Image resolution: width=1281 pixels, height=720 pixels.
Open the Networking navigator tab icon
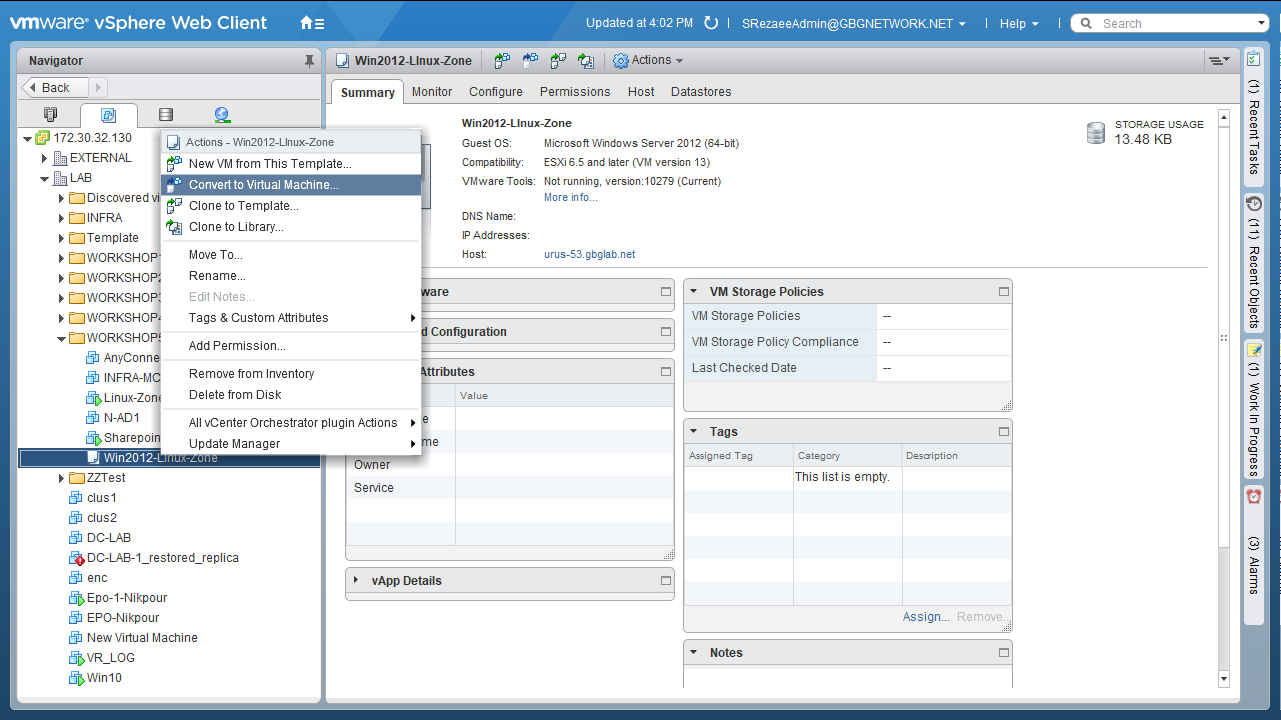click(x=222, y=115)
